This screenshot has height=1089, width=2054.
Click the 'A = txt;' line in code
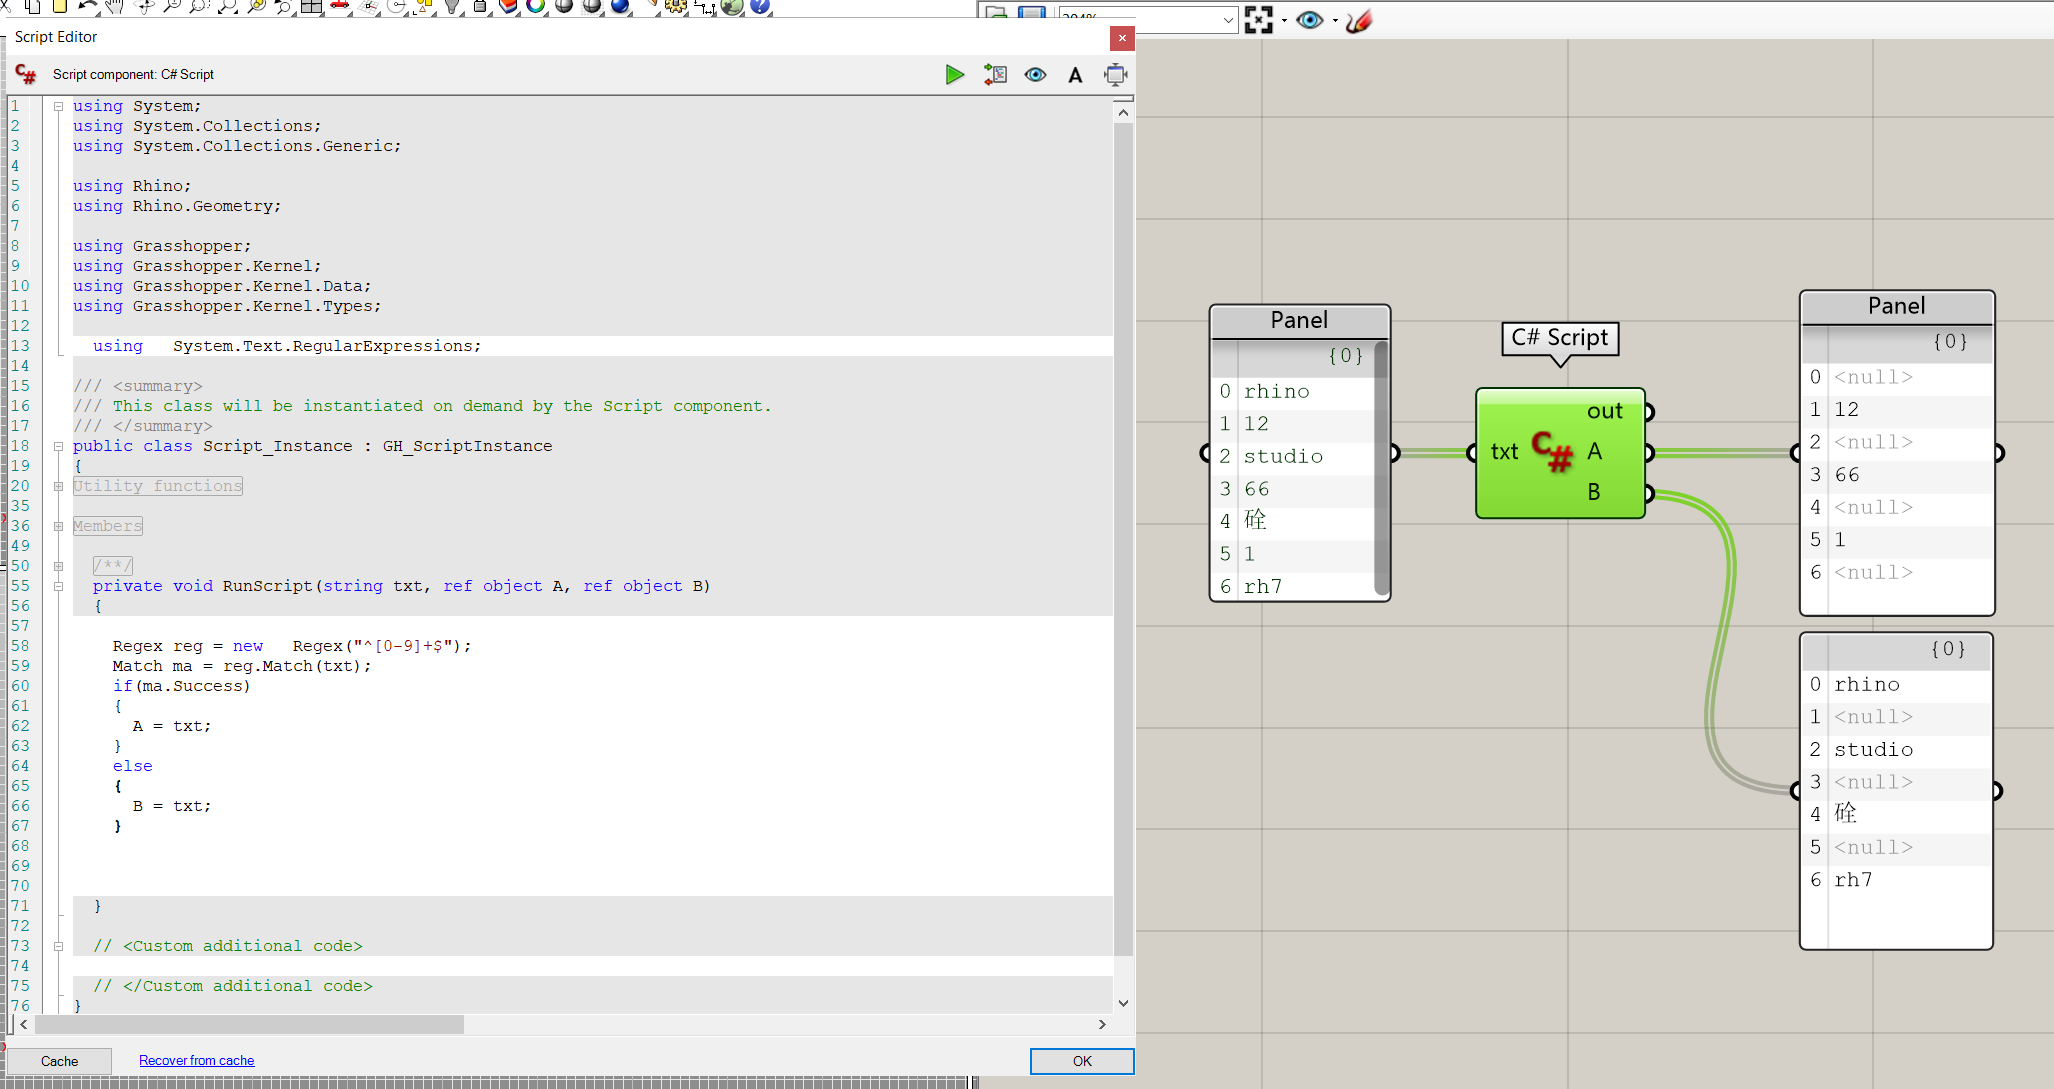(x=172, y=726)
